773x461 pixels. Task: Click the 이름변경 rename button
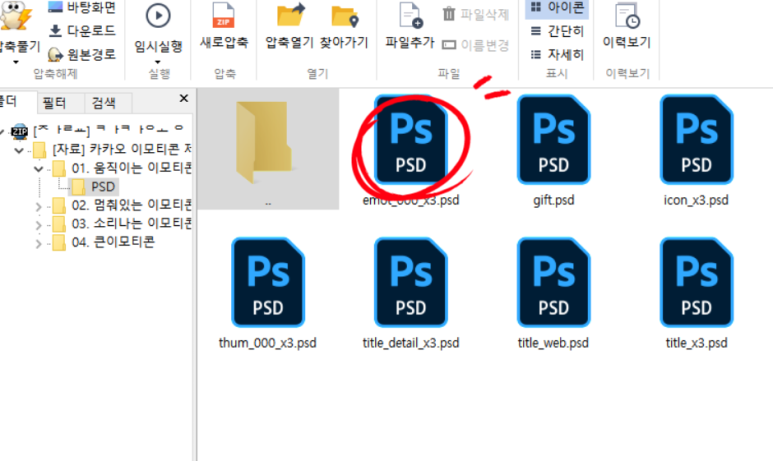[475, 45]
